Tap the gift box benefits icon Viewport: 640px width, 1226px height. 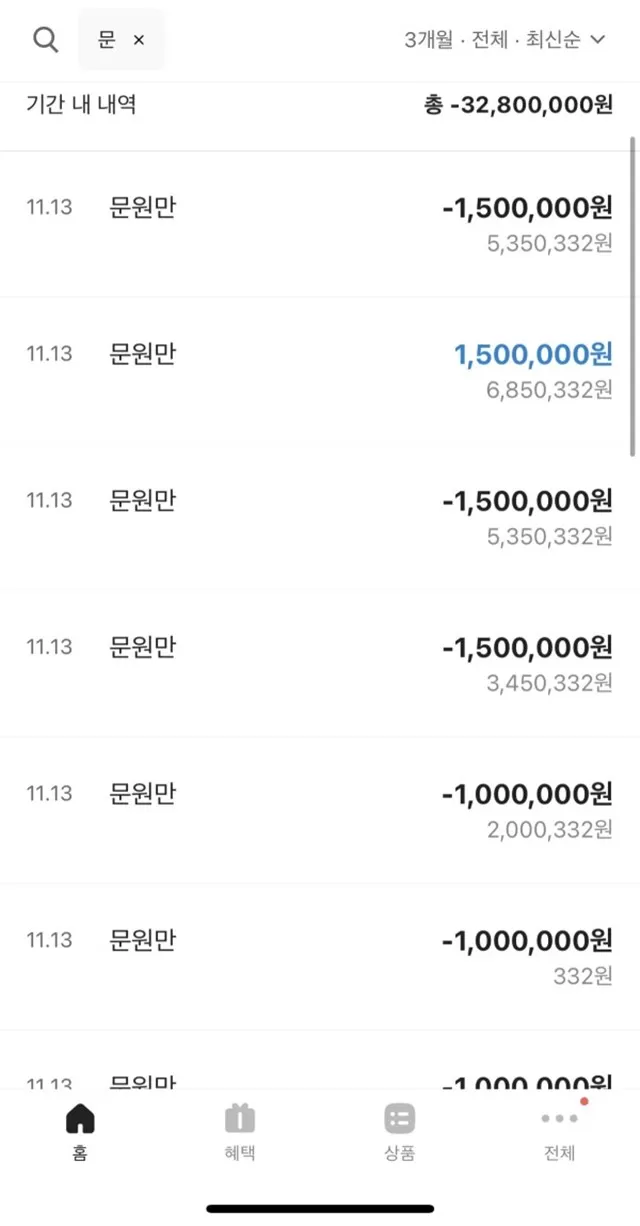point(240,1118)
